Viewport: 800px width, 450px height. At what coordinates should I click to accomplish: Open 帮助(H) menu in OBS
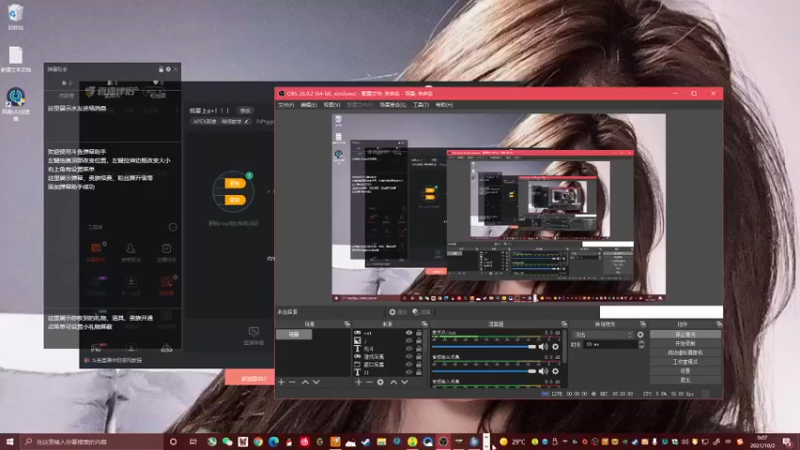pyautogui.click(x=444, y=105)
